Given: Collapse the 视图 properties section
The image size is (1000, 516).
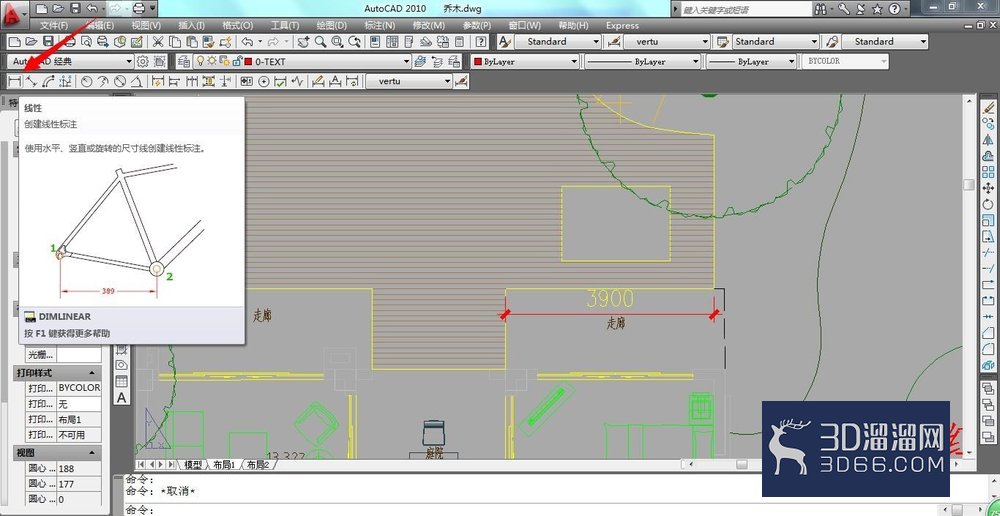Looking at the screenshot, I should [92, 452].
